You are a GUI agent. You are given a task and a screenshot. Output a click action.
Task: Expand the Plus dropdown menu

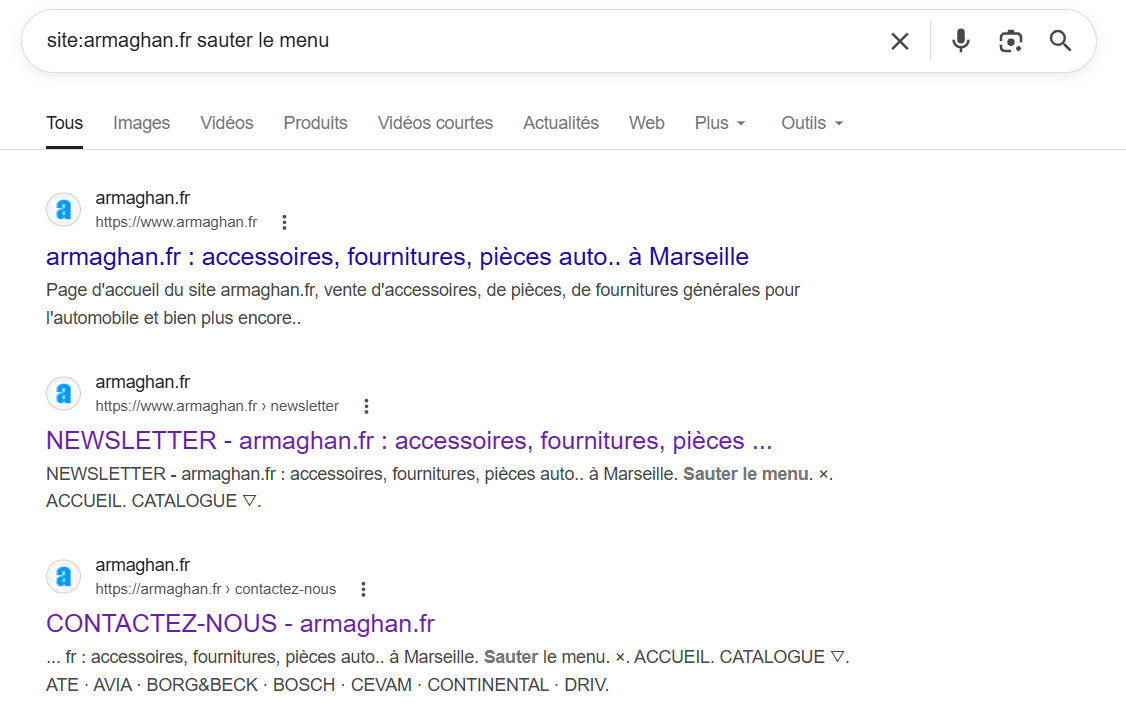(720, 123)
